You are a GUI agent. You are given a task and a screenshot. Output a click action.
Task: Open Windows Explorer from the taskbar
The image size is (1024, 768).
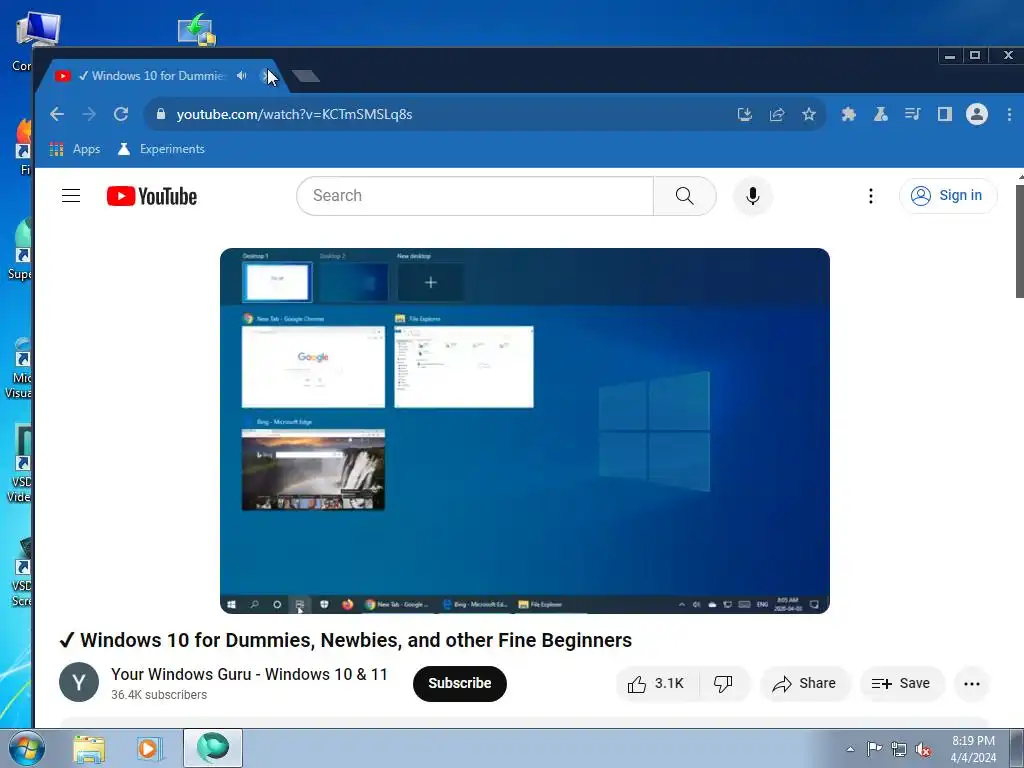click(x=89, y=749)
